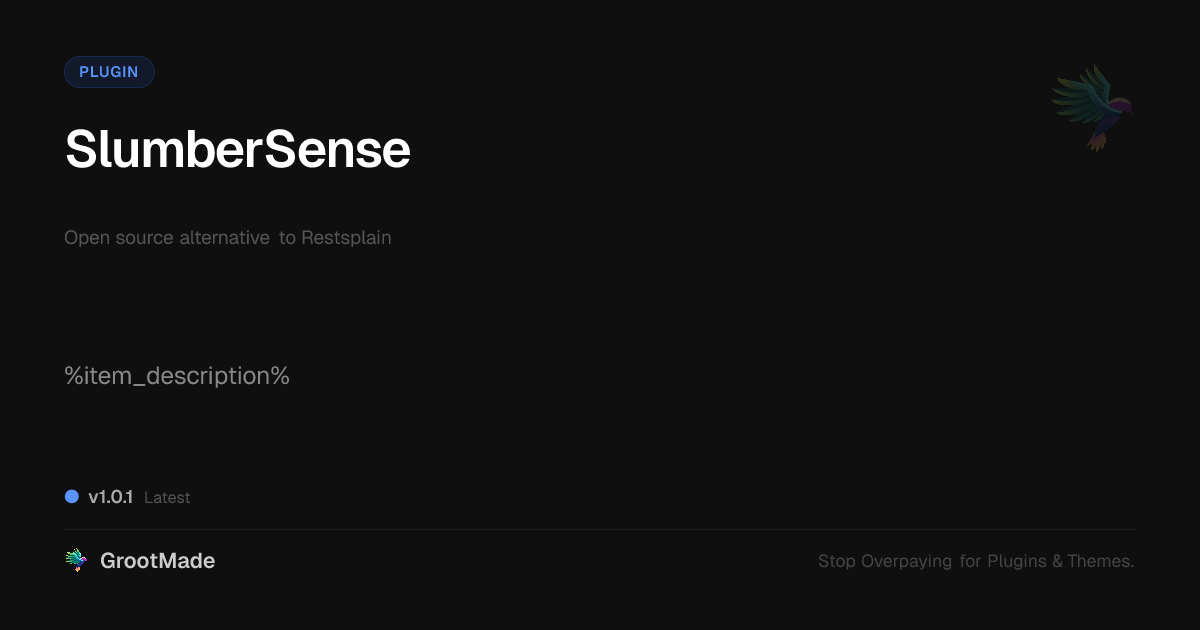Select the %item_description% placeholder text
This screenshot has width=1200, height=630.
click(177, 376)
